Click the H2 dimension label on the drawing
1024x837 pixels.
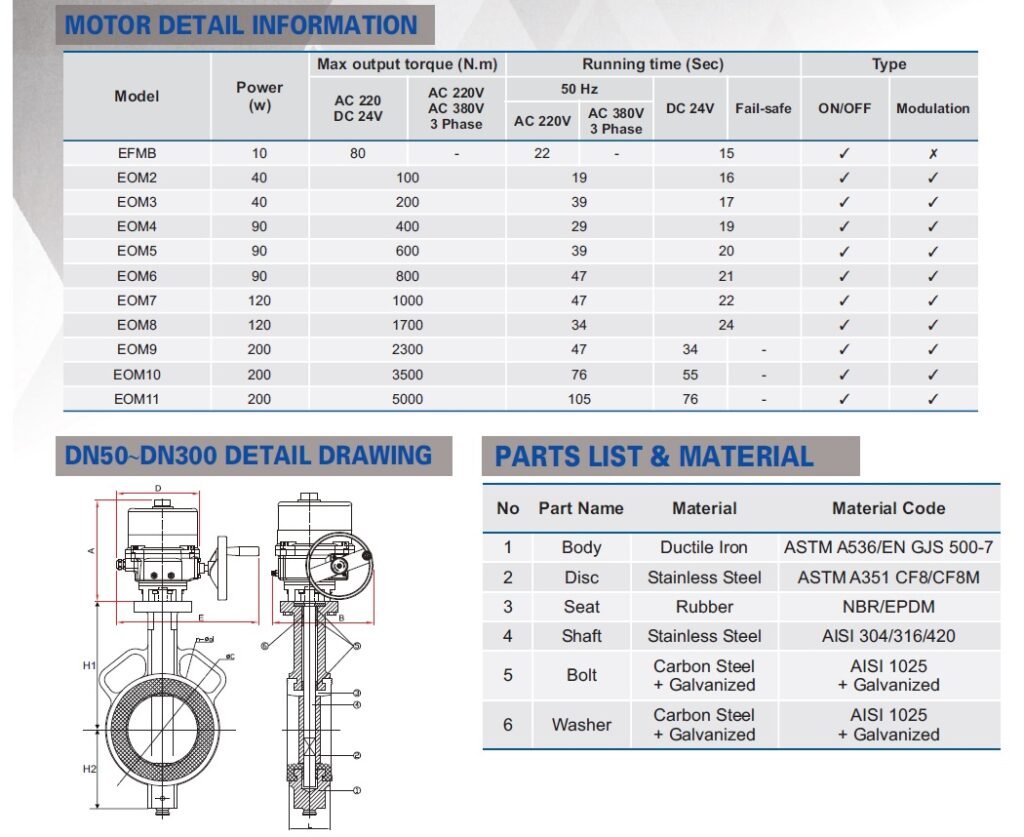[89, 769]
